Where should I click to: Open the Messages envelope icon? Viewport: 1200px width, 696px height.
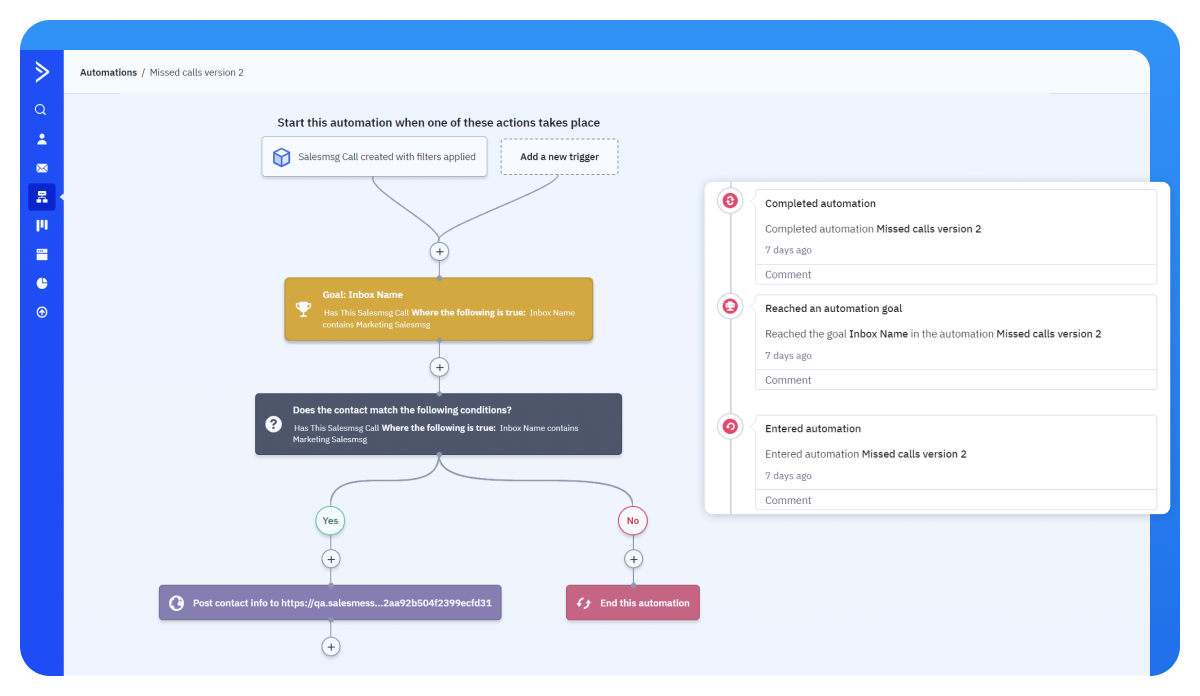click(41, 167)
